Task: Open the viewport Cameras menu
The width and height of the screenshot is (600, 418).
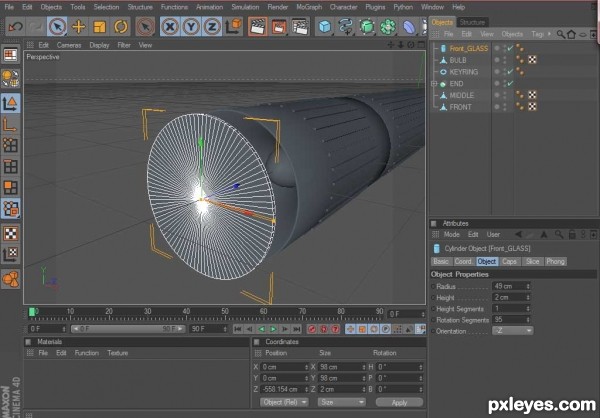Action: pos(69,45)
